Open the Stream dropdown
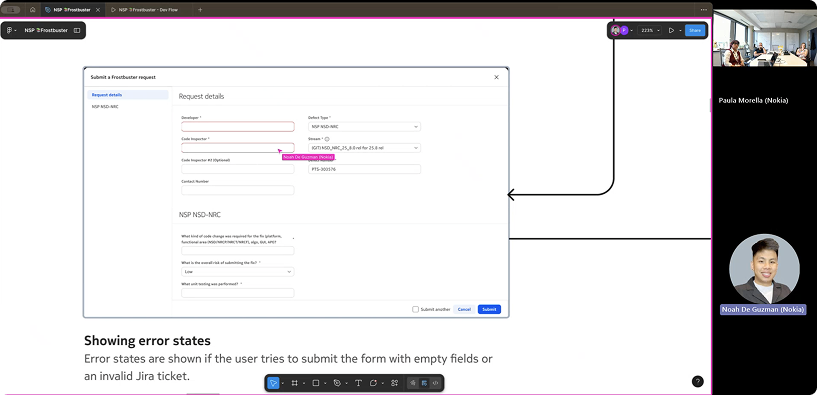This screenshot has height=395, width=817. click(364, 148)
